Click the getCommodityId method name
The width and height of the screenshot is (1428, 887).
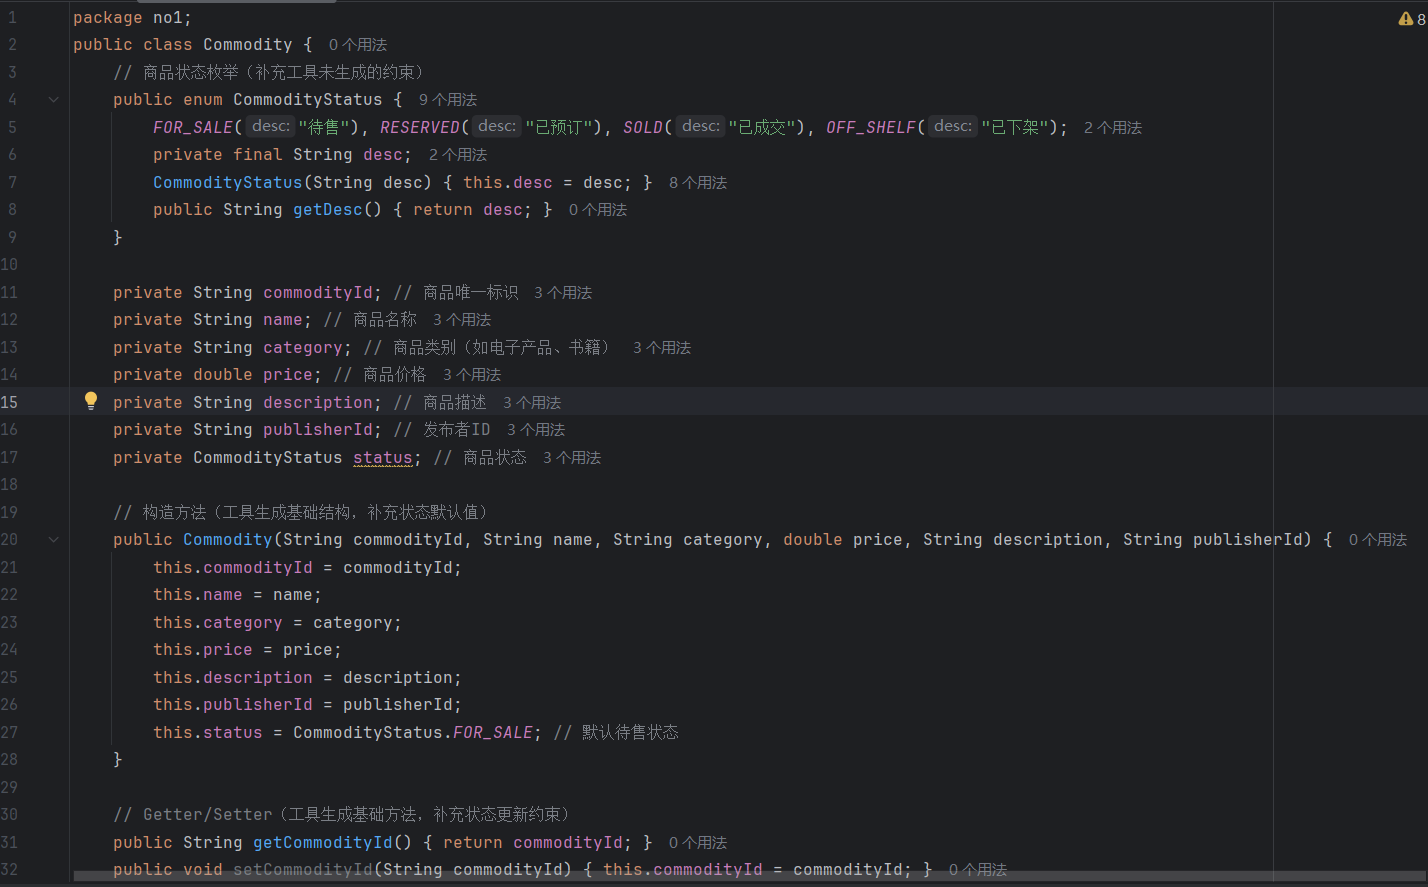[x=323, y=843]
